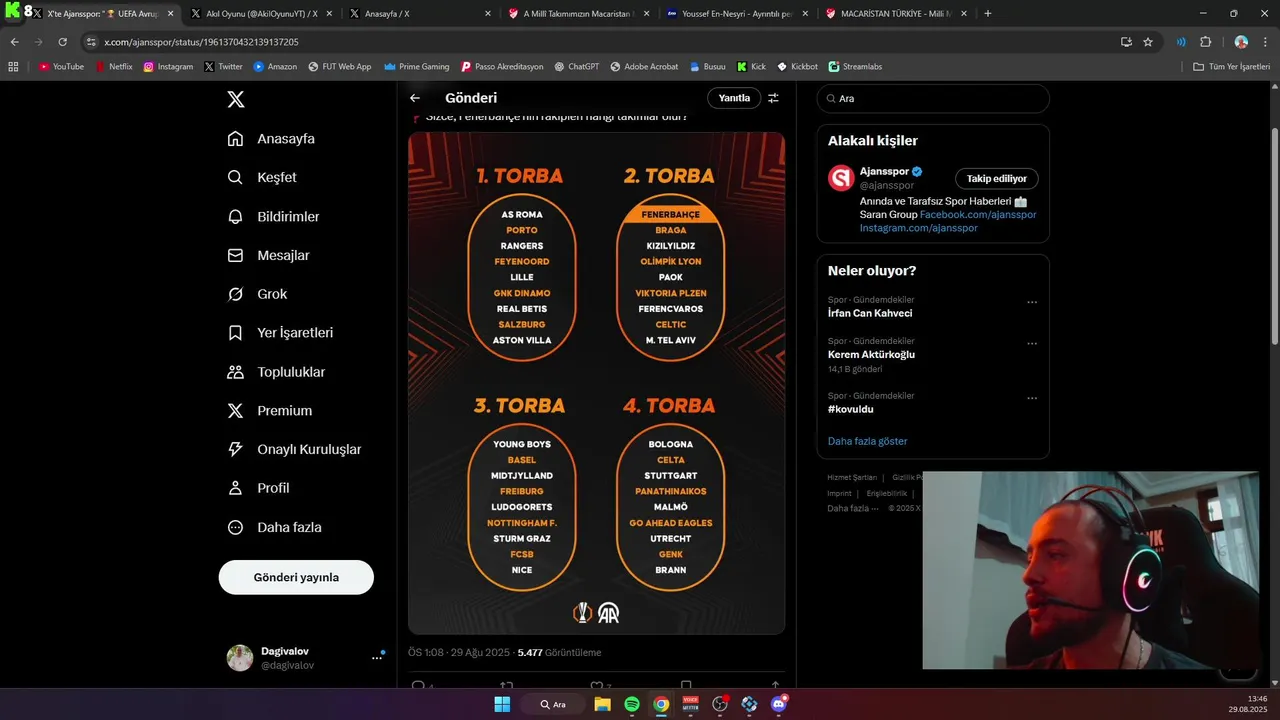Open the 5.477 Görüntüleme view count

559,652
